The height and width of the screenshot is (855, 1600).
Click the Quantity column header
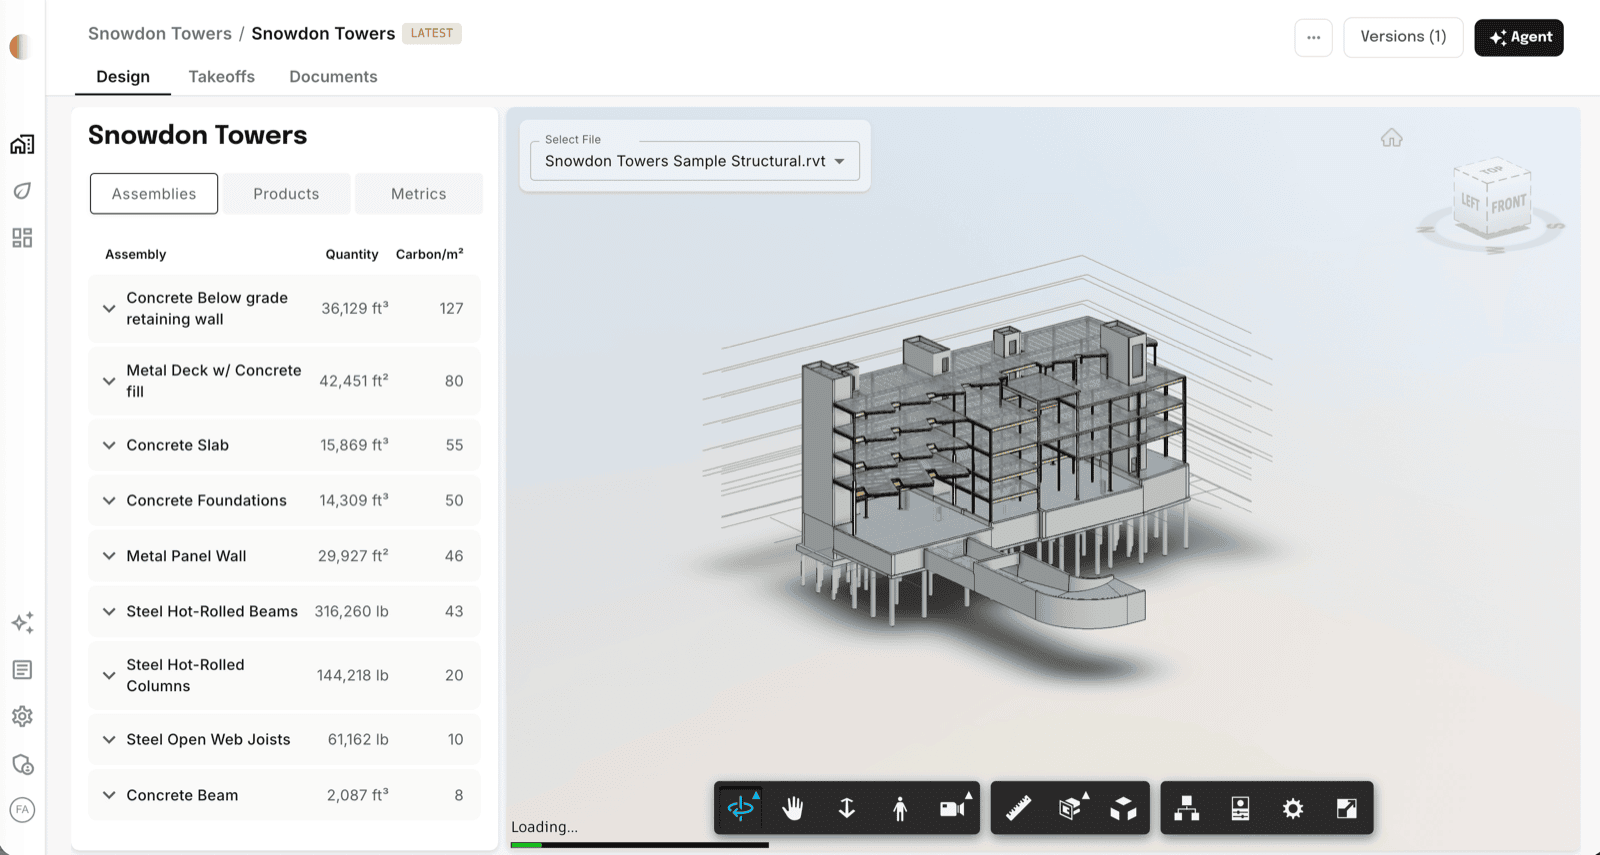[352, 254]
